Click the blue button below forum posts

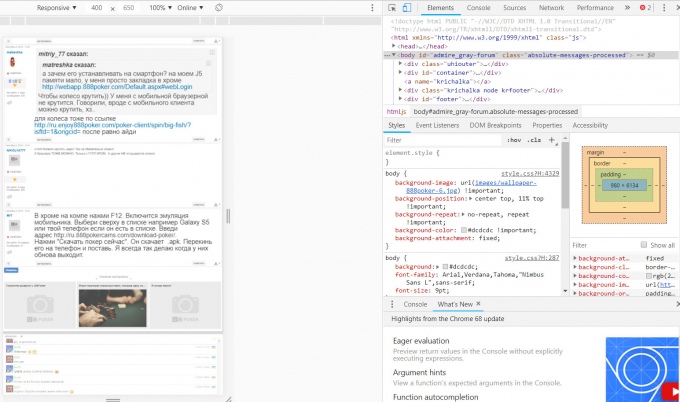[11, 270]
